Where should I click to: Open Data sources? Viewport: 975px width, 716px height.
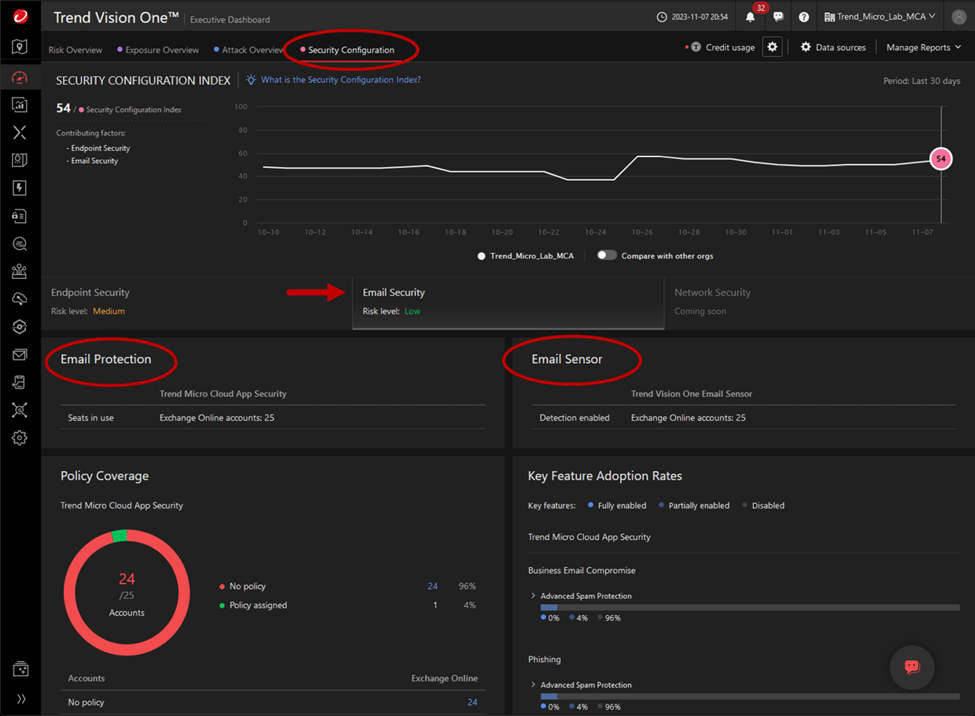point(833,47)
